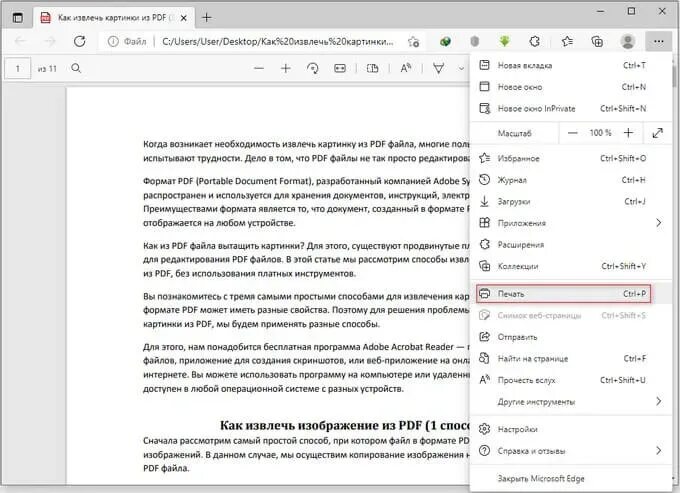Click the '100 %' zoom value

coord(600,133)
